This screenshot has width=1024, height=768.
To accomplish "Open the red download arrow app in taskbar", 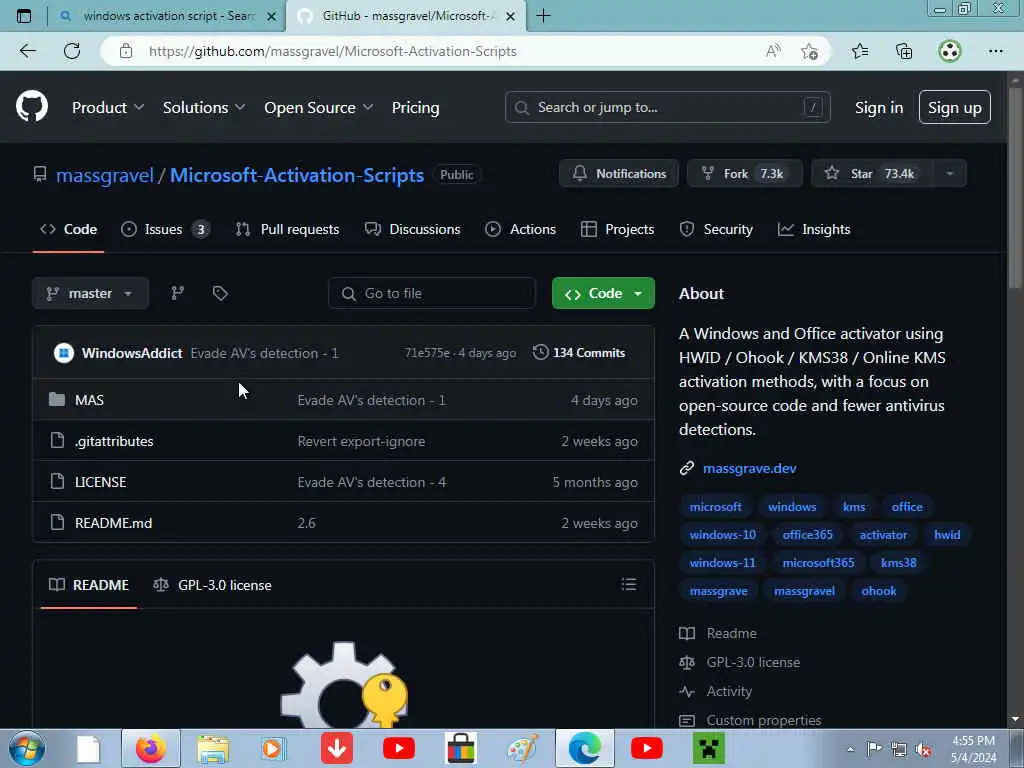I will (x=337, y=748).
